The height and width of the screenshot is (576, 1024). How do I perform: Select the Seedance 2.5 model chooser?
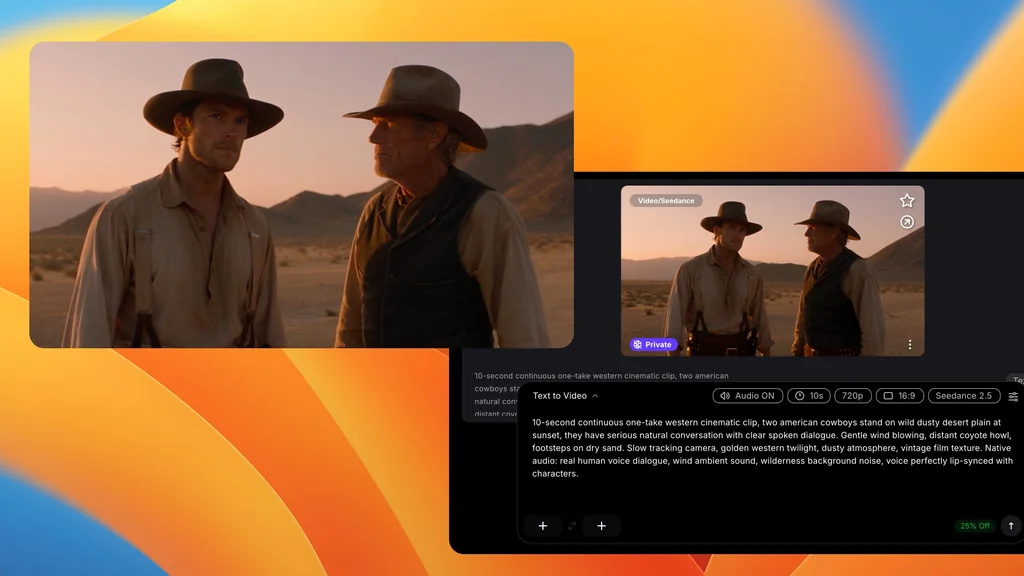[963, 396]
